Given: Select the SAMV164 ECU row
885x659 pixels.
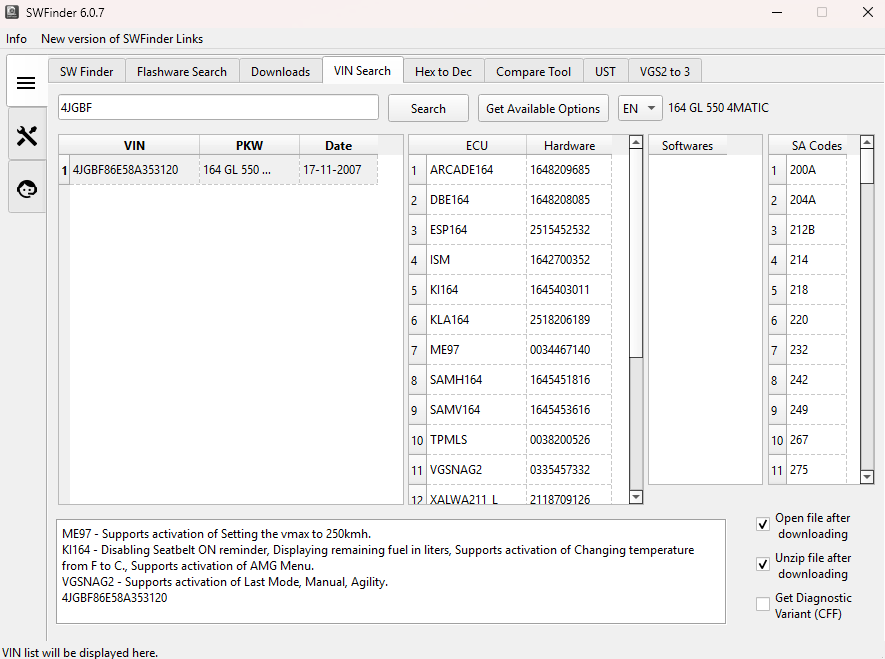Looking at the screenshot, I should coord(477,409).
